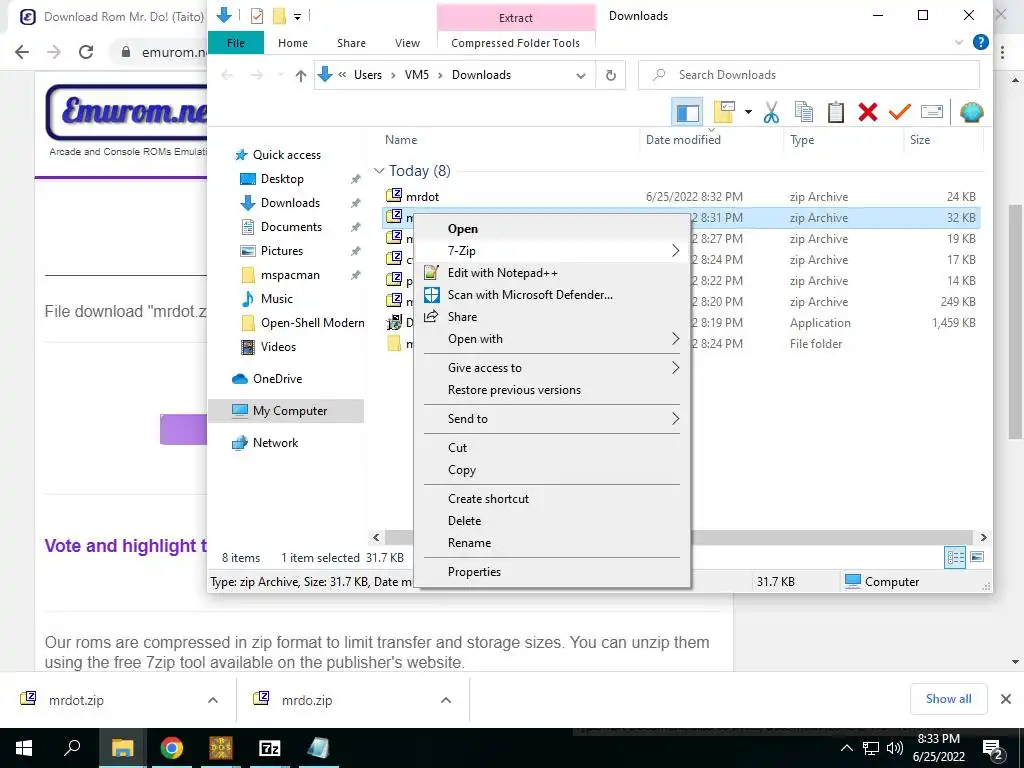
Task: Select OneDrive in the navigation pane
Action: pyautogui.click(x=277, y=379)
